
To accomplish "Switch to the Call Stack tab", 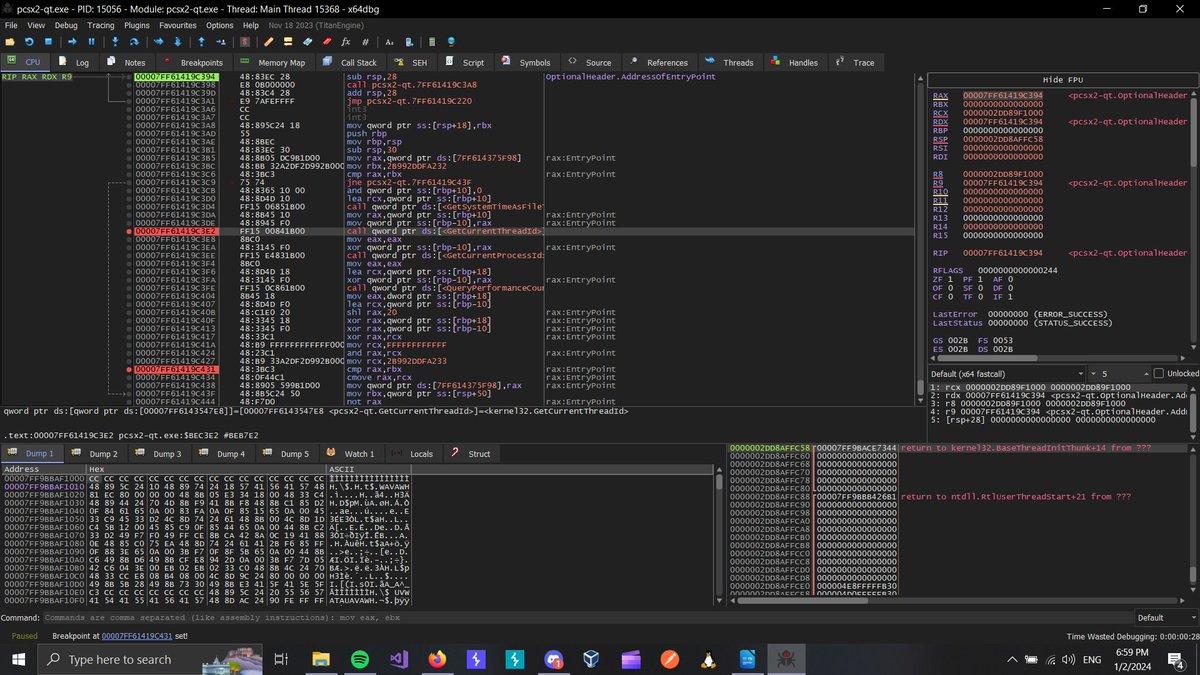I will click(x=350, y=62).
